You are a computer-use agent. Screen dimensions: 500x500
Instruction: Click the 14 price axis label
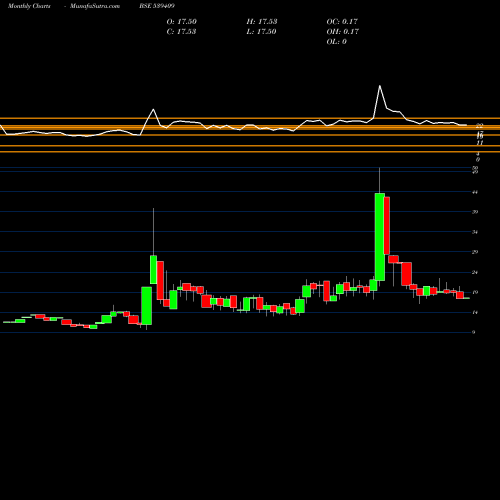point(475,312)
